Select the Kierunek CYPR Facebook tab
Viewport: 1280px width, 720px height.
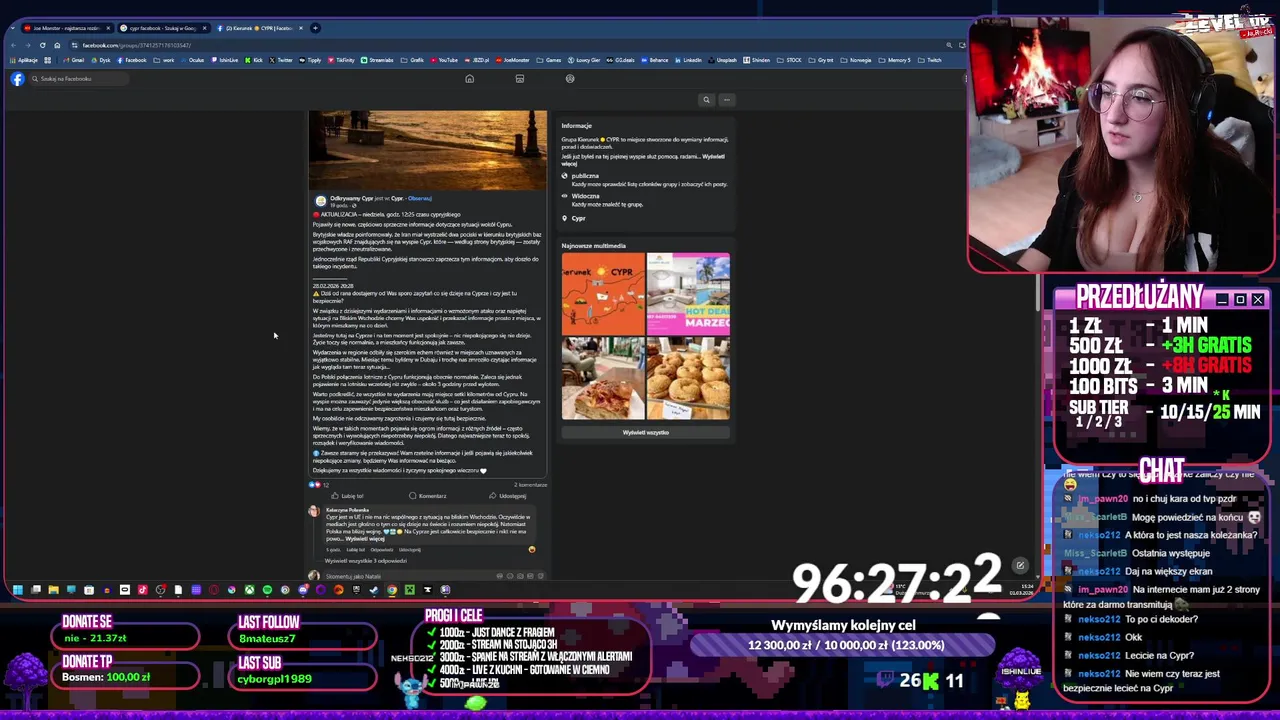coord(259,28)
